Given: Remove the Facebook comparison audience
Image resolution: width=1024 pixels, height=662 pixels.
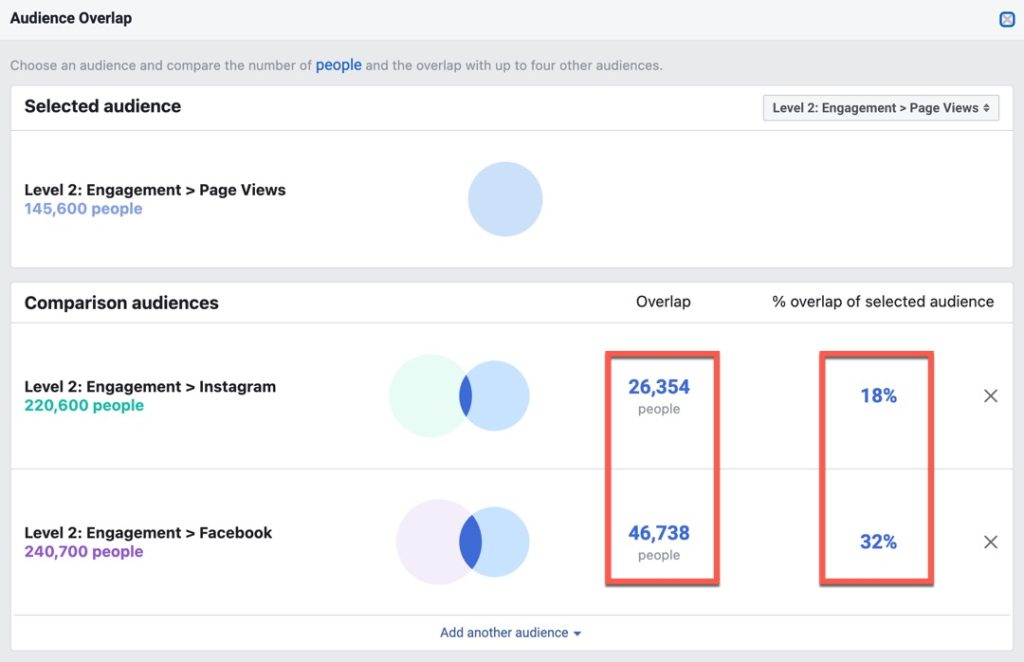Looking at the screenshot, I should coord(990,542).
